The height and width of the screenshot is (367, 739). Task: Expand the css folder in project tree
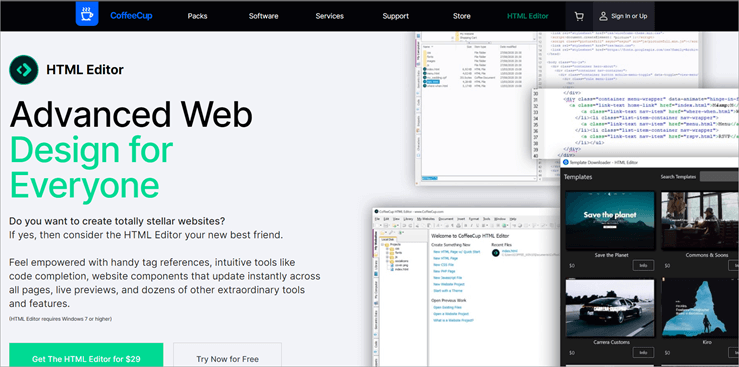[x=387, y=249]
